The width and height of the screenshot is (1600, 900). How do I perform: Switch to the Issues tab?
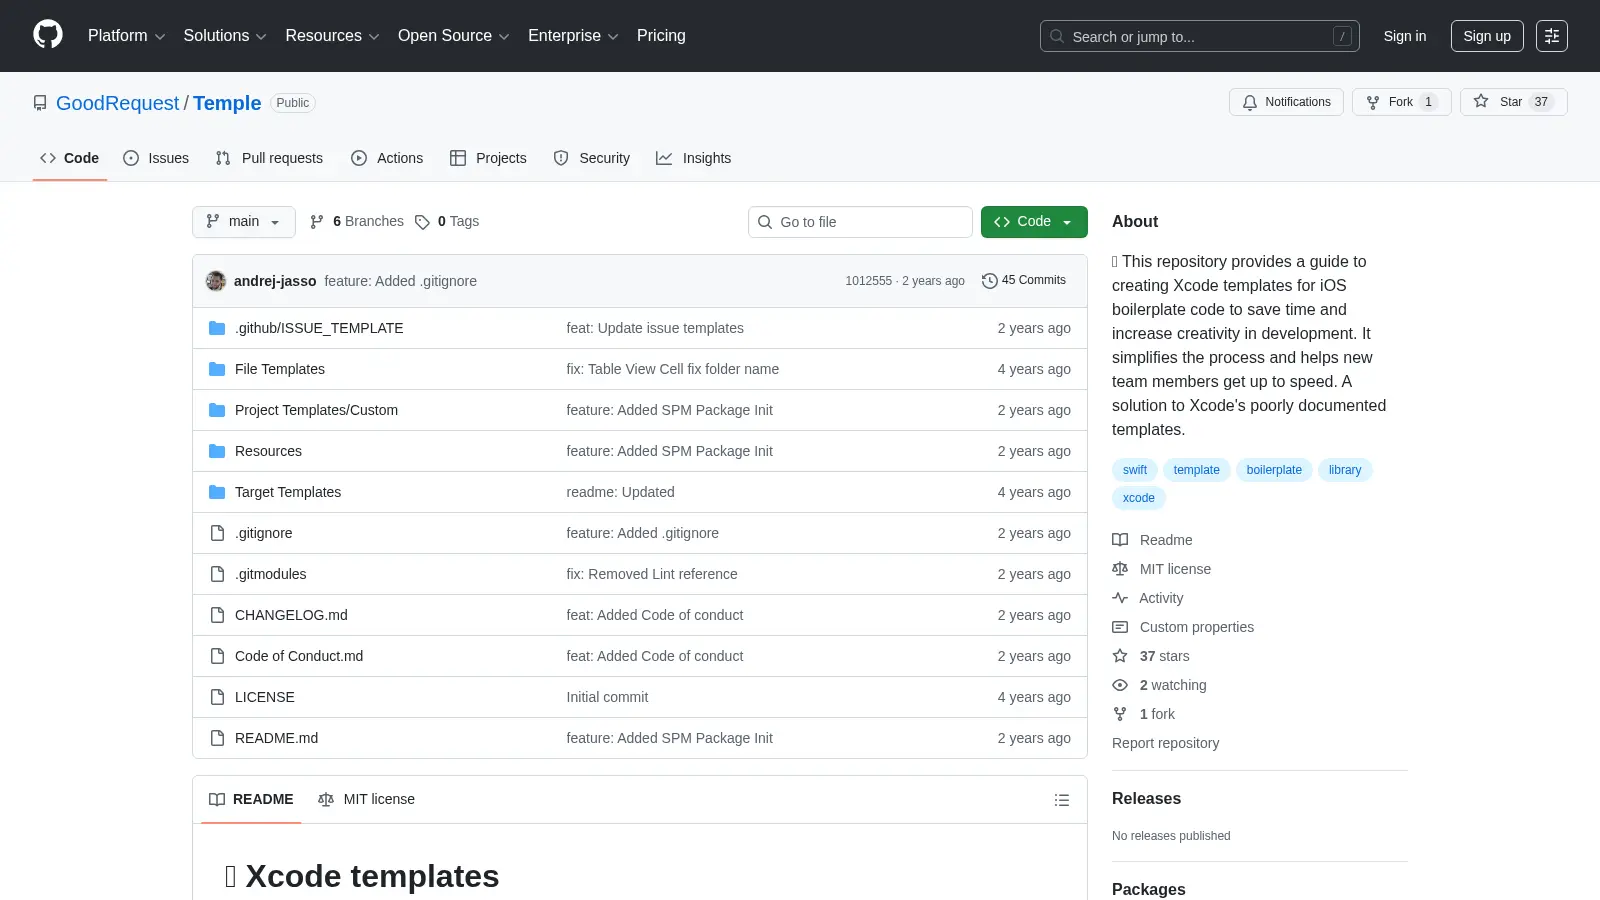coord(156,158)
